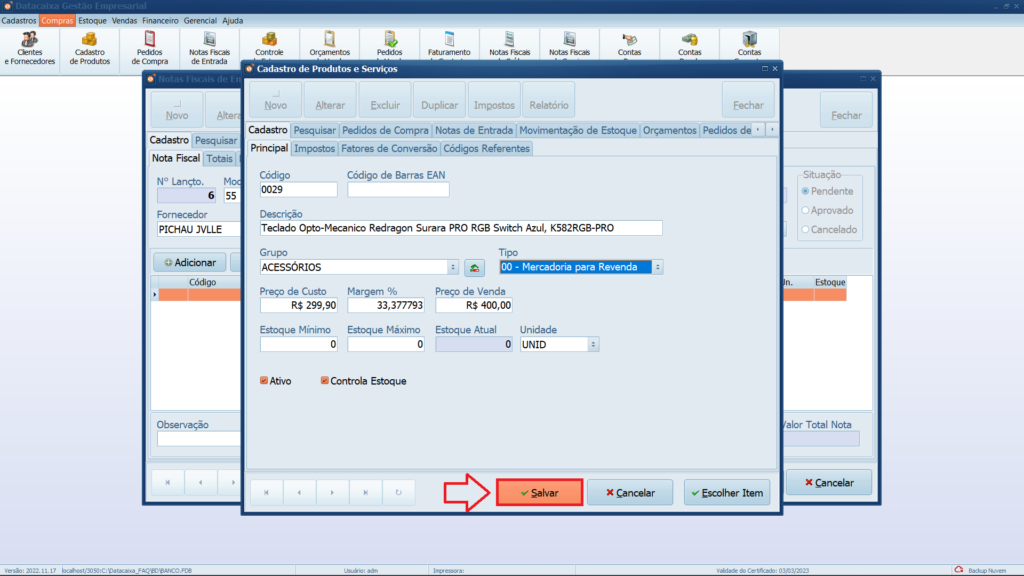Click the Descrição text field

coord(460,228)
